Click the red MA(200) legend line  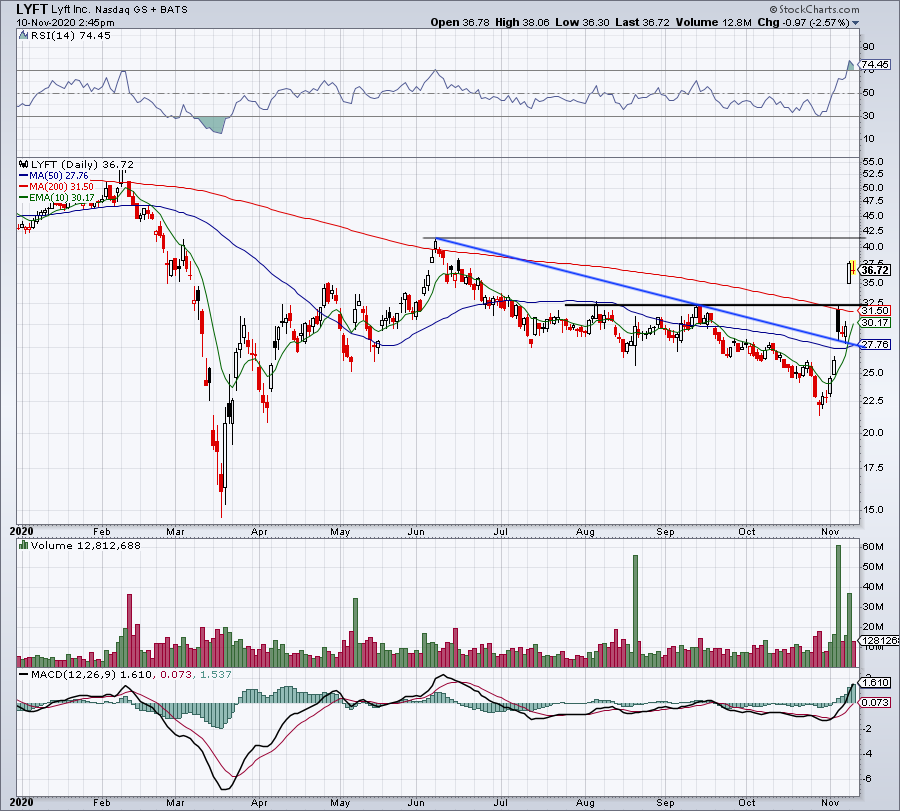click(x=24, y=187)
